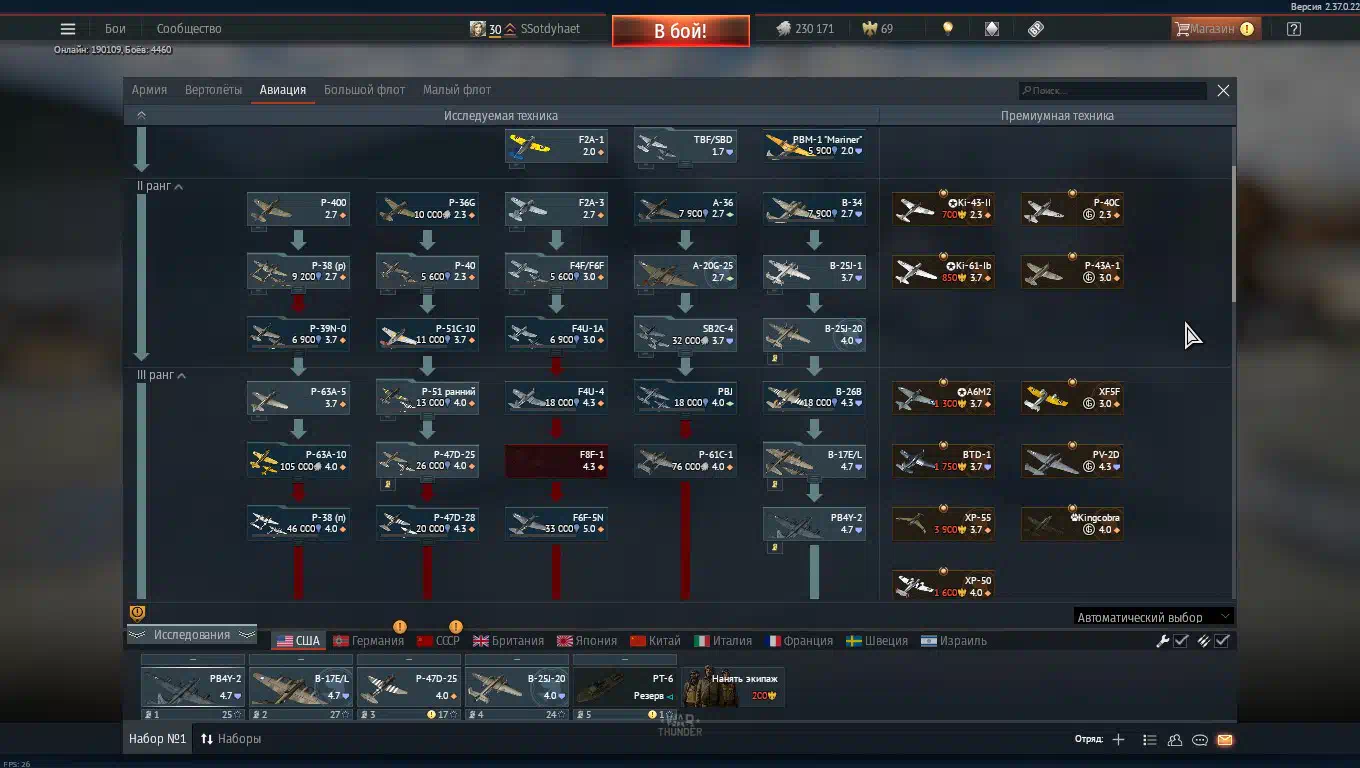The height and width of the screenshot is (768, 1360).
Task: Open the hamburger main menu
Action: pos(67,29)
